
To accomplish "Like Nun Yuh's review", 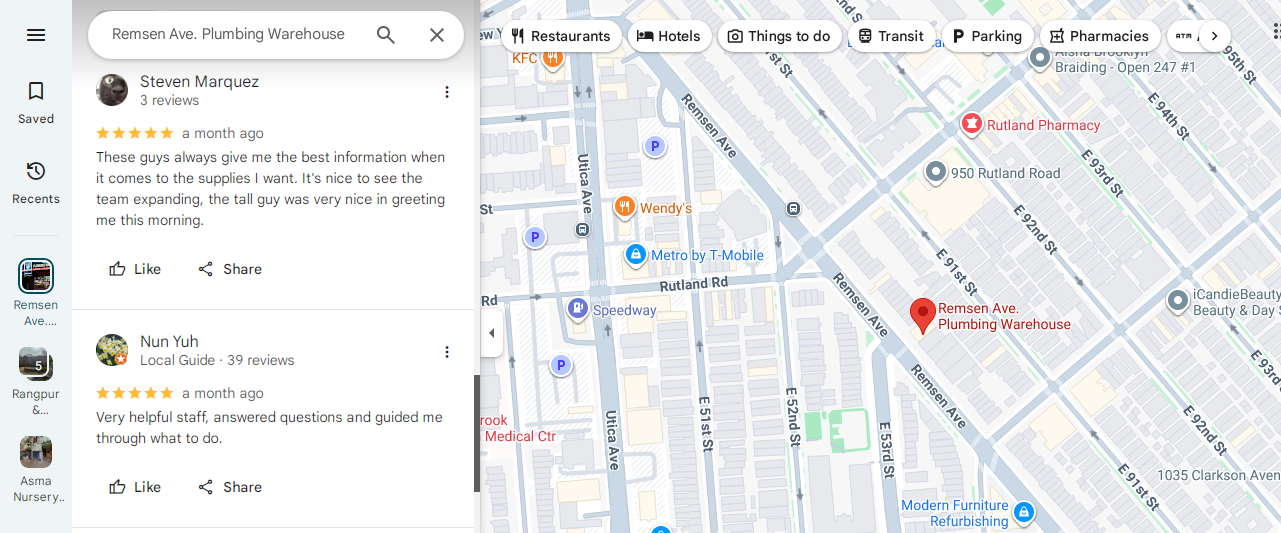I will pos(135,487).
